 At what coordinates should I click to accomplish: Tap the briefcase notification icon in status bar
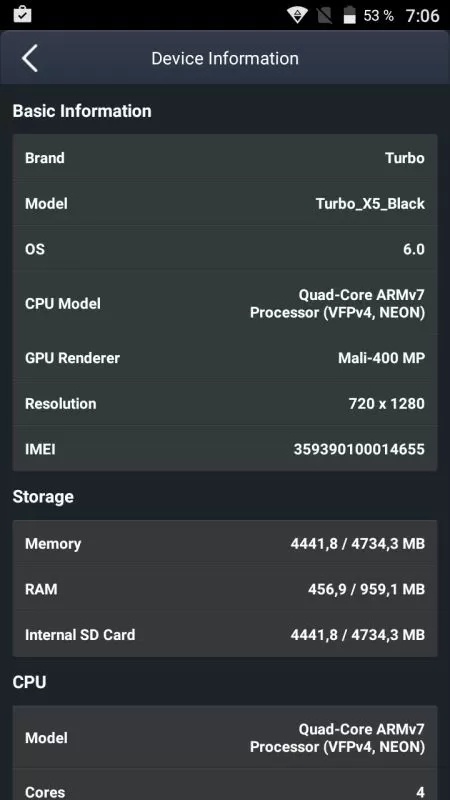click(x=22, y=14)
